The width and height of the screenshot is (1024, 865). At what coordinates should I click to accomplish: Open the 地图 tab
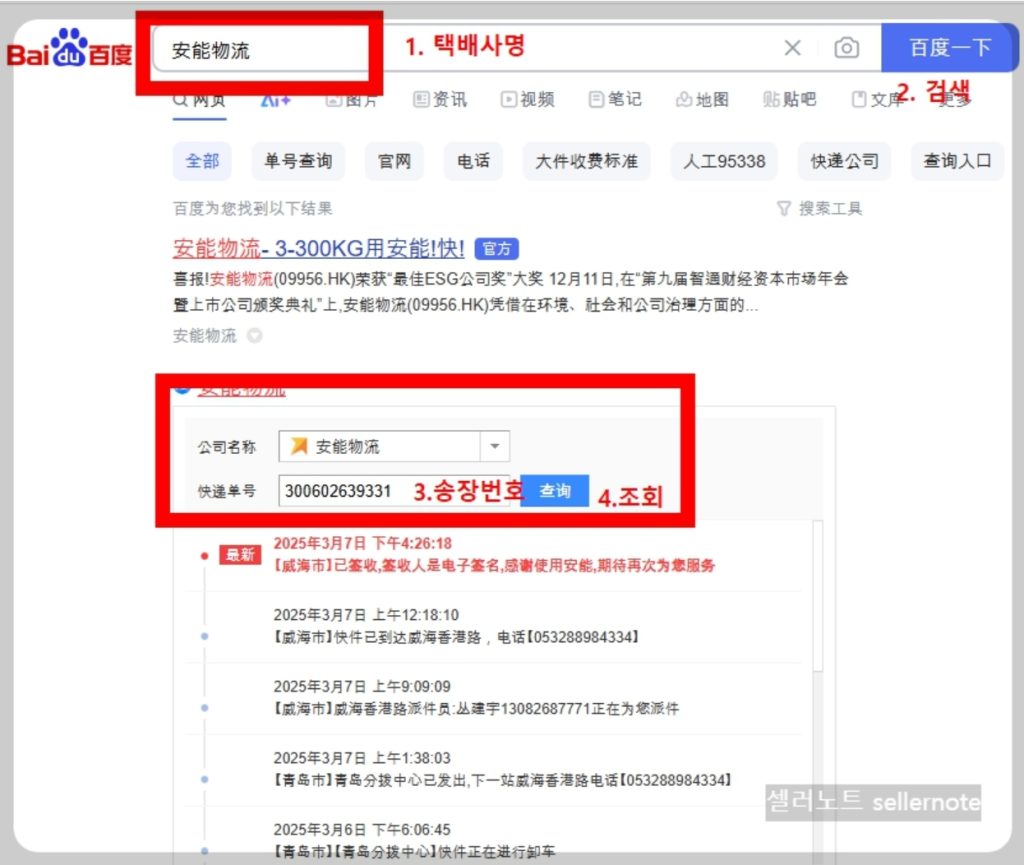pyautogui.click(x=703, y=99)
